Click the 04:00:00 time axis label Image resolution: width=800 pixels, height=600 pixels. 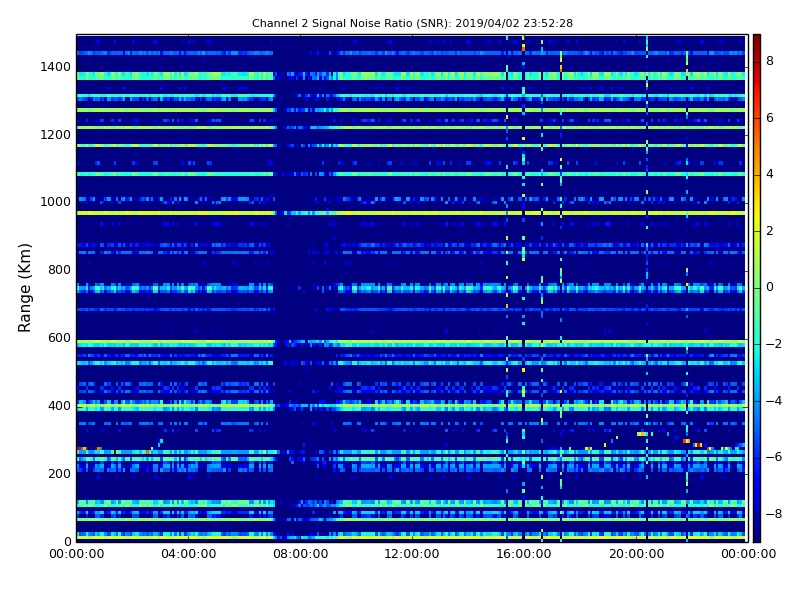coord(189,554)
